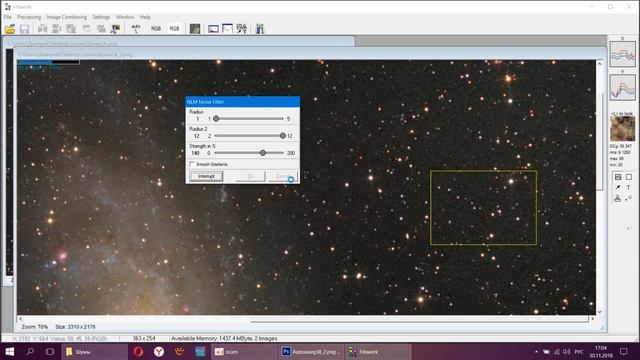Open the notification center icon
This screenshot has width=640, height=360.
coord(623,351)
